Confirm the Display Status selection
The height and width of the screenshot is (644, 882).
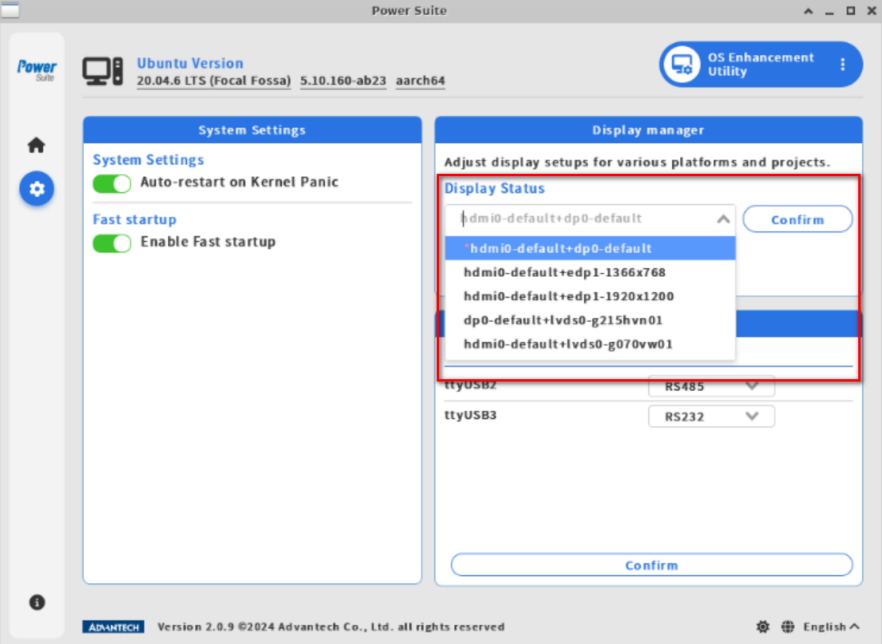[797, 219]
